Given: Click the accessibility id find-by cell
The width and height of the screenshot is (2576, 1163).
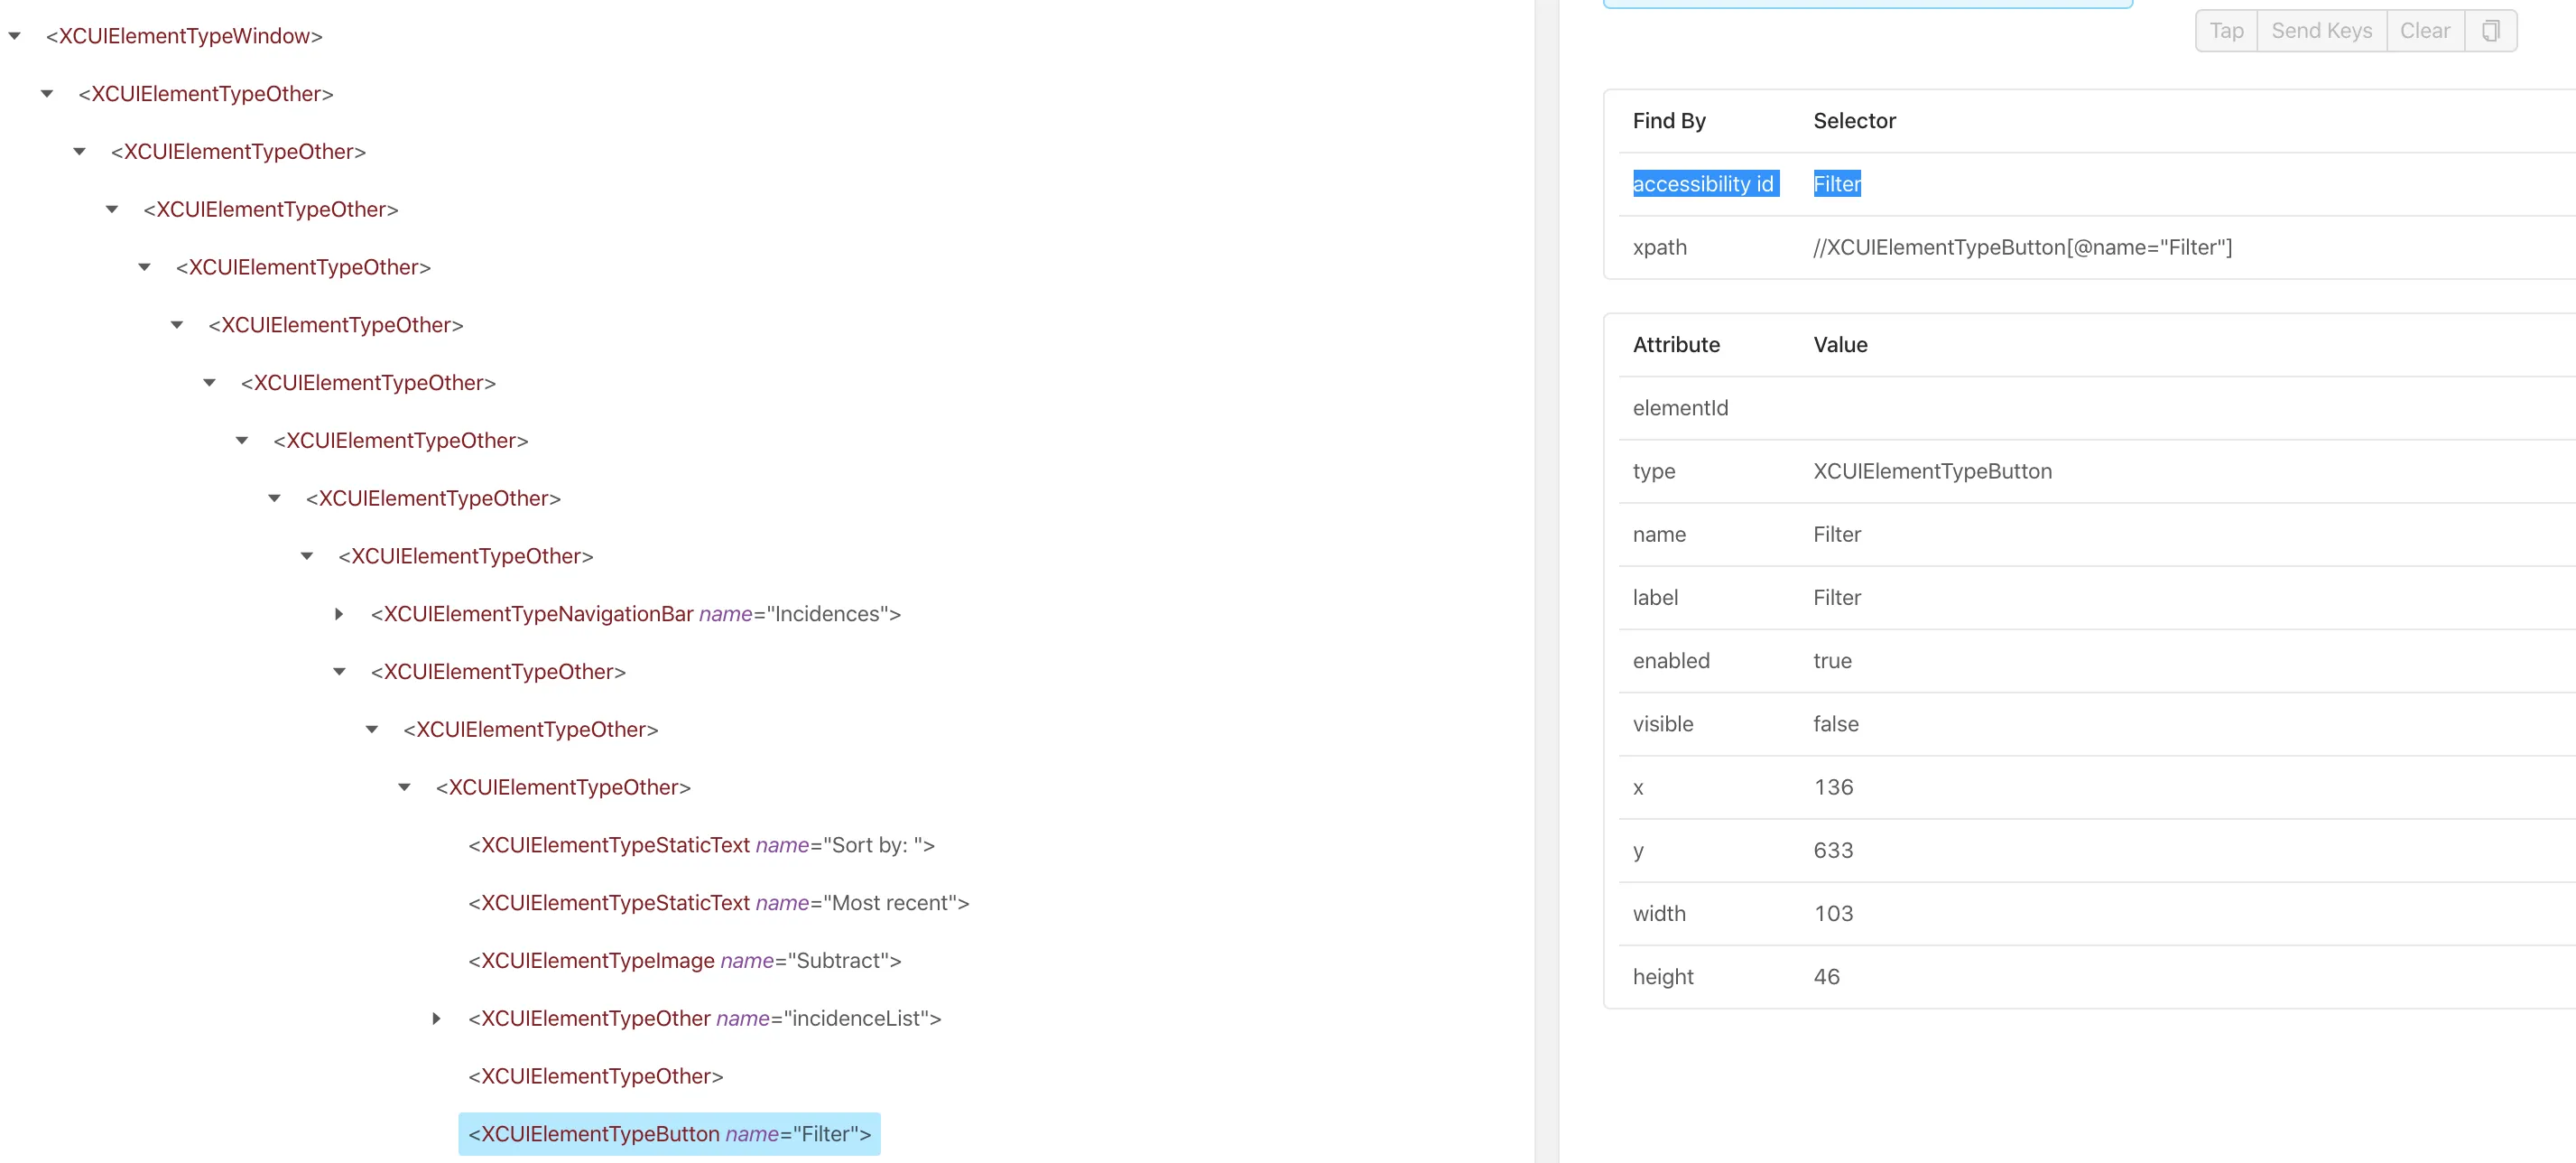Looking at the screenshot, I should click(1703, 184).
